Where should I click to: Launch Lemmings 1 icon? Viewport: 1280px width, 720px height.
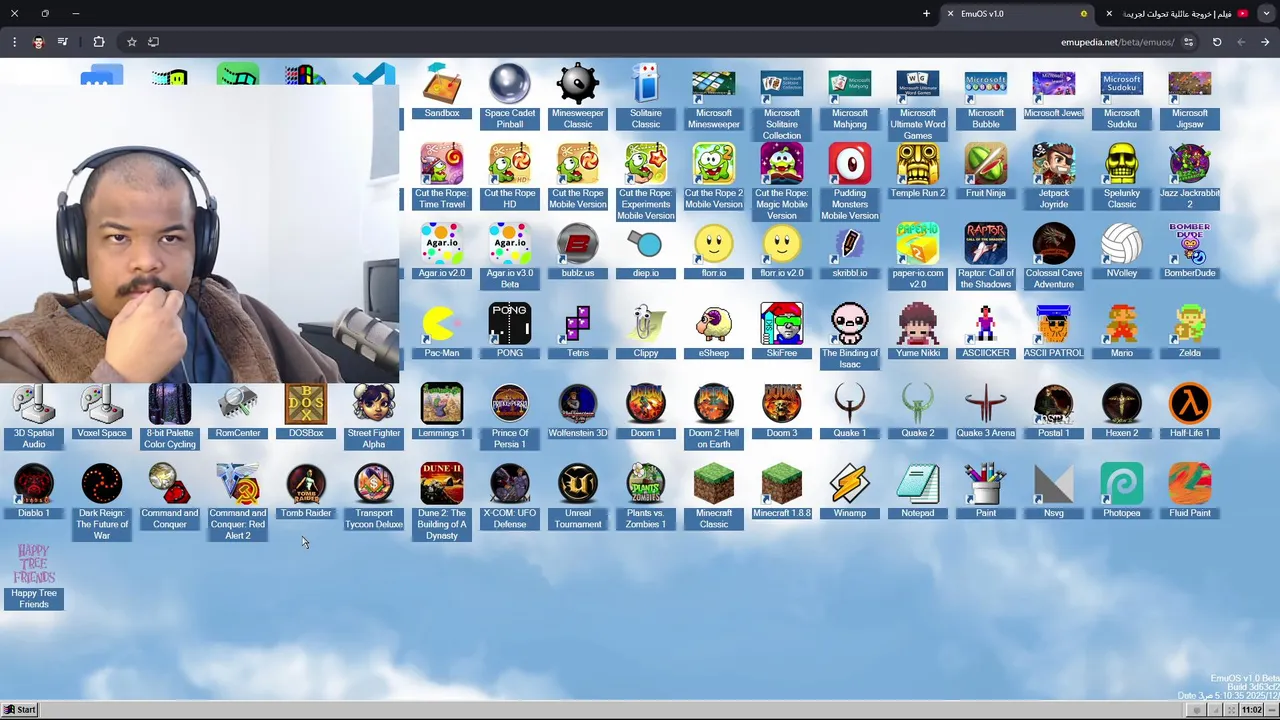(x=442, y=412)
